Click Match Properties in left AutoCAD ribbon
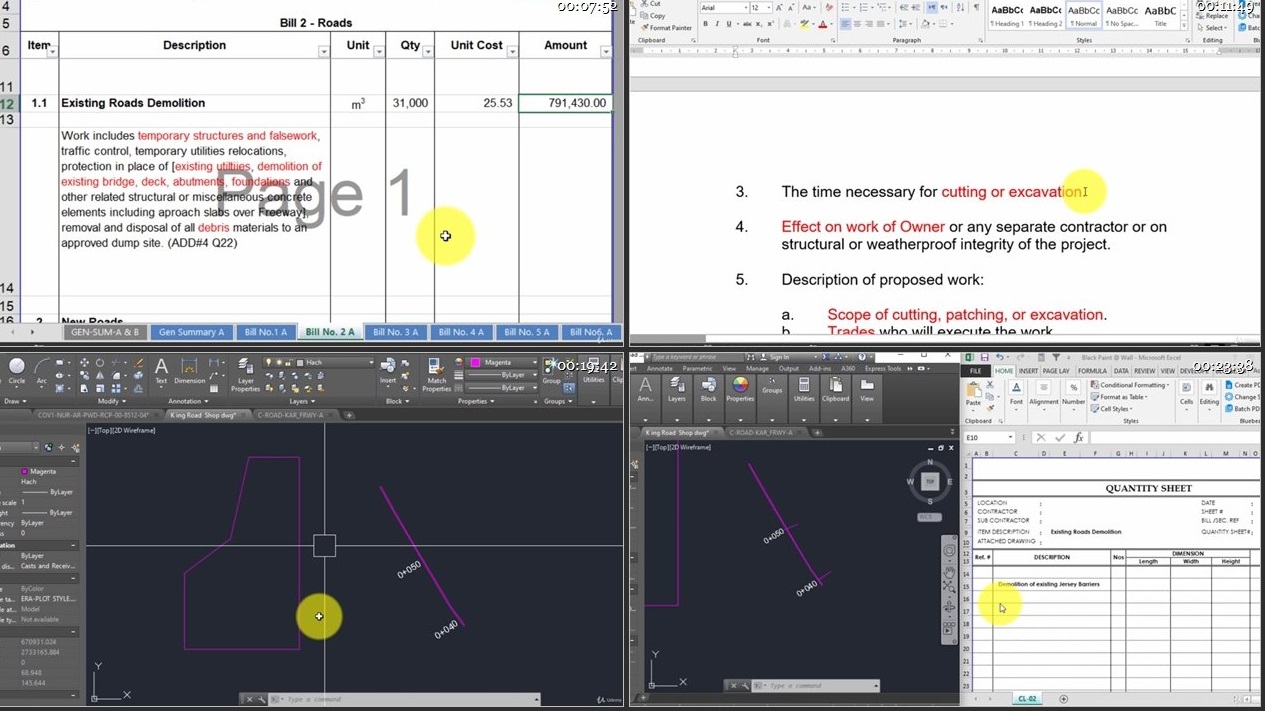This screenshot has width=1265, height=711. tap(437, 376)
